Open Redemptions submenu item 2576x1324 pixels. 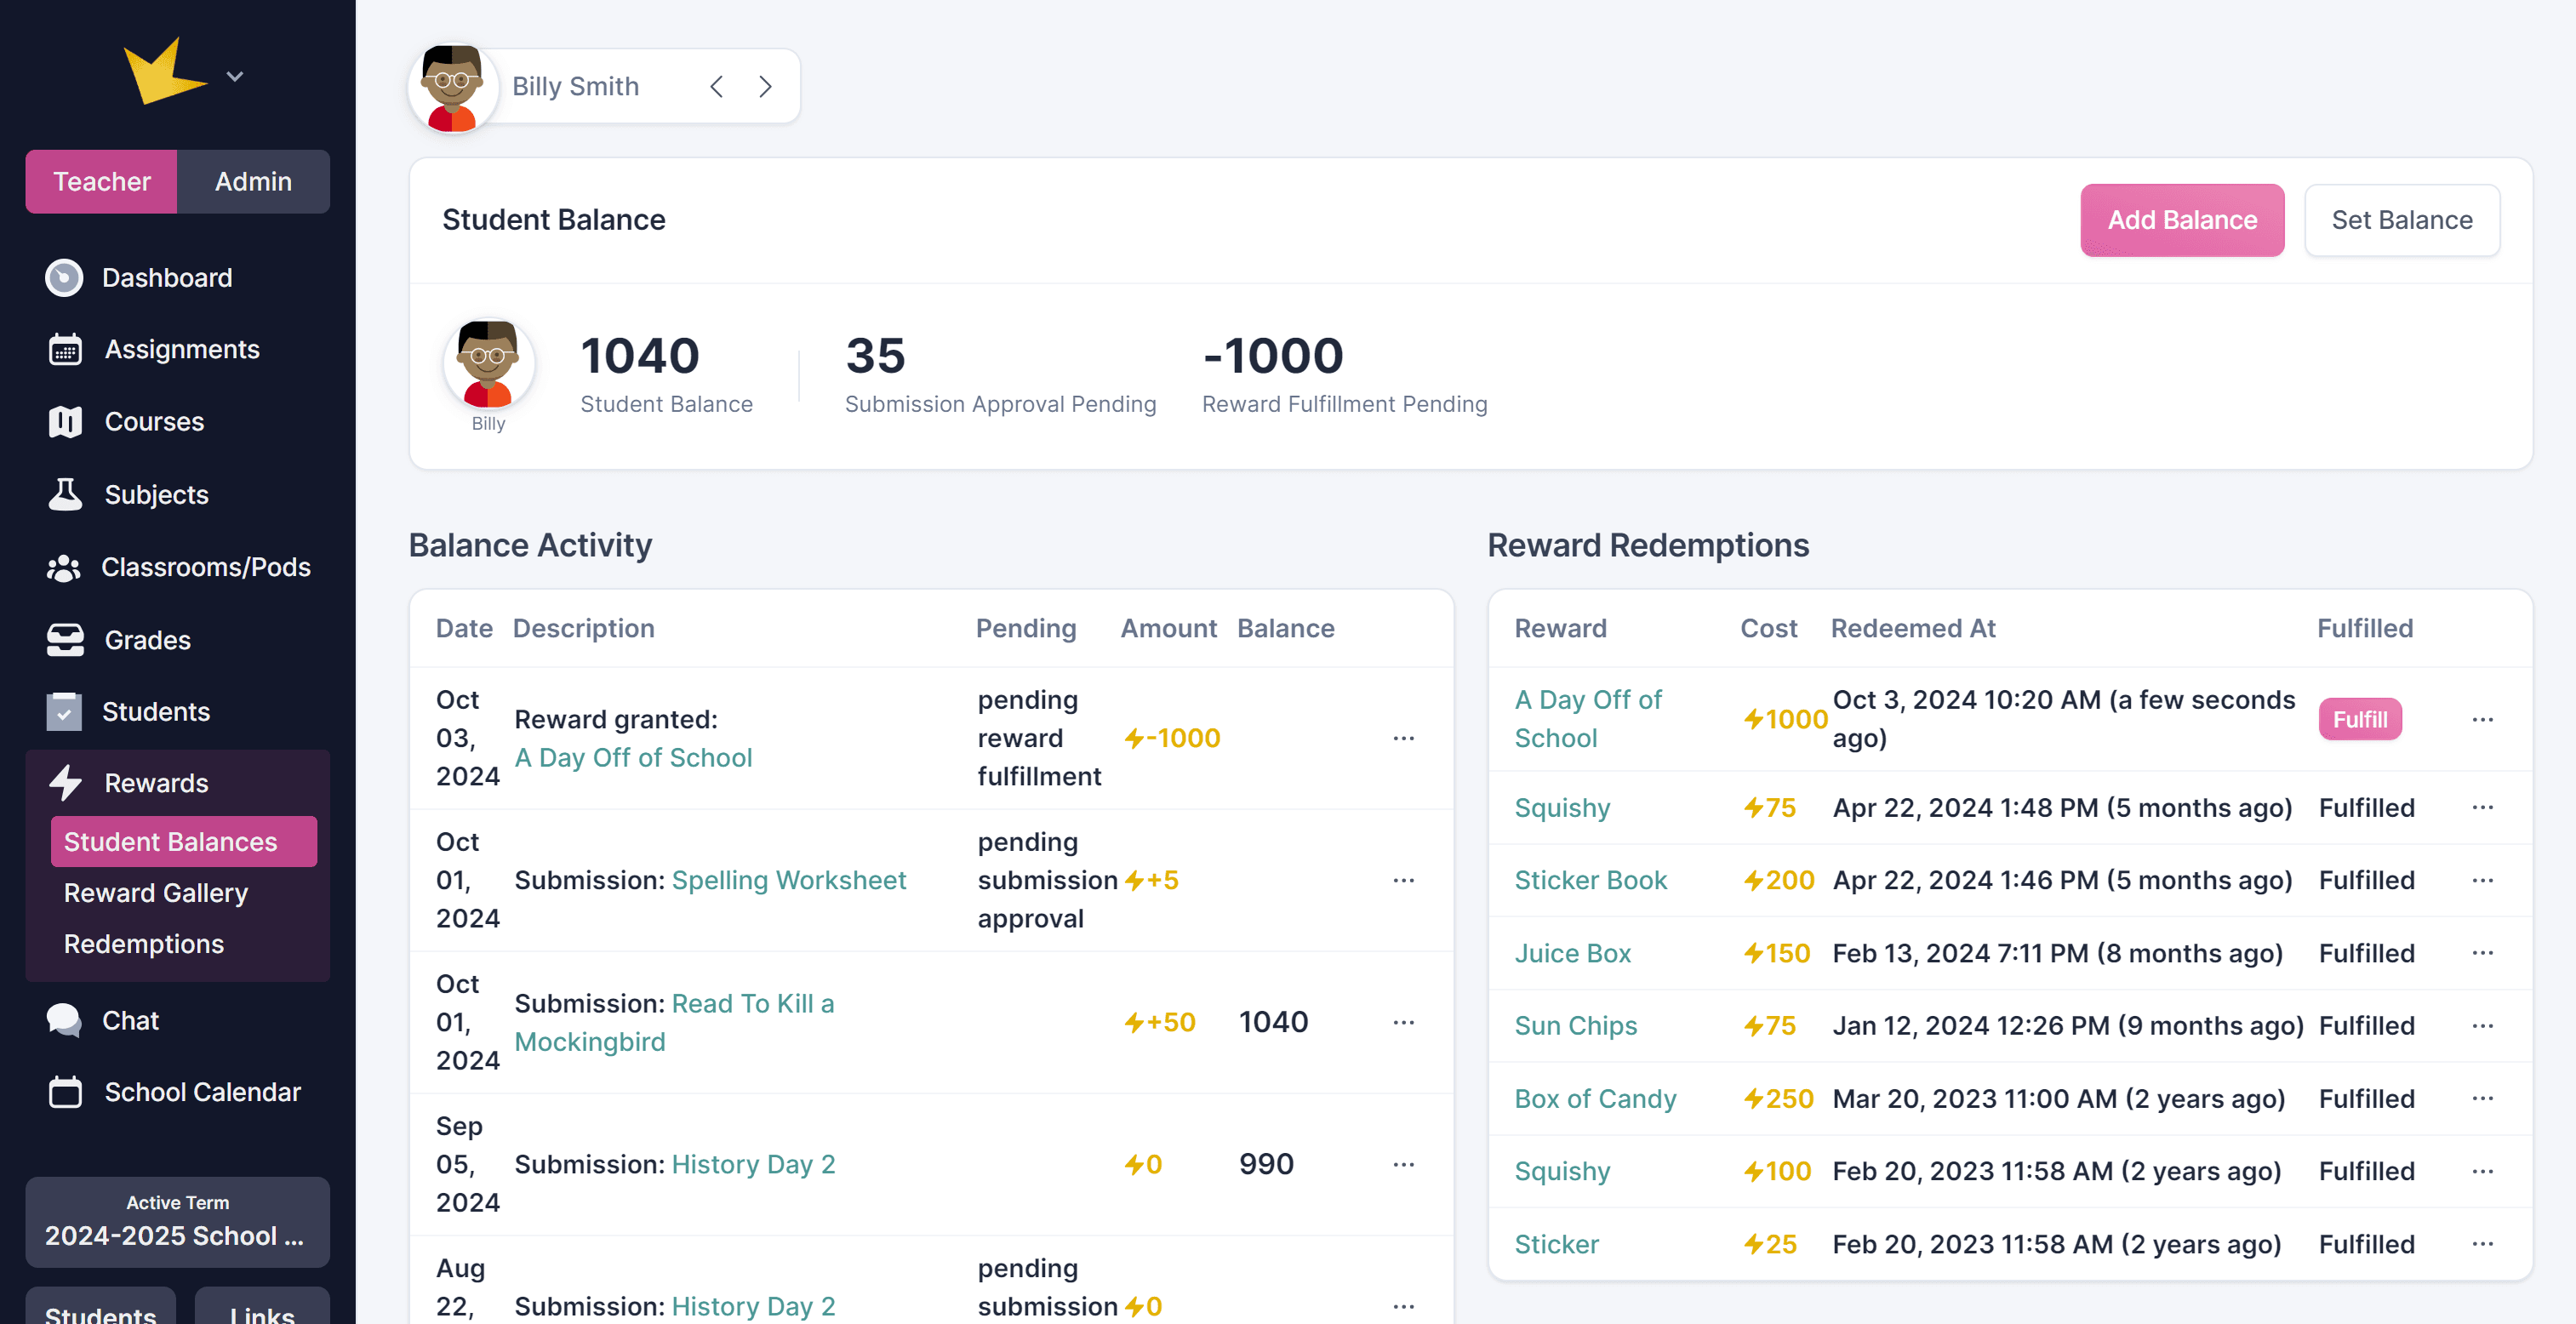pyautogui.click(x=144, y=944)
